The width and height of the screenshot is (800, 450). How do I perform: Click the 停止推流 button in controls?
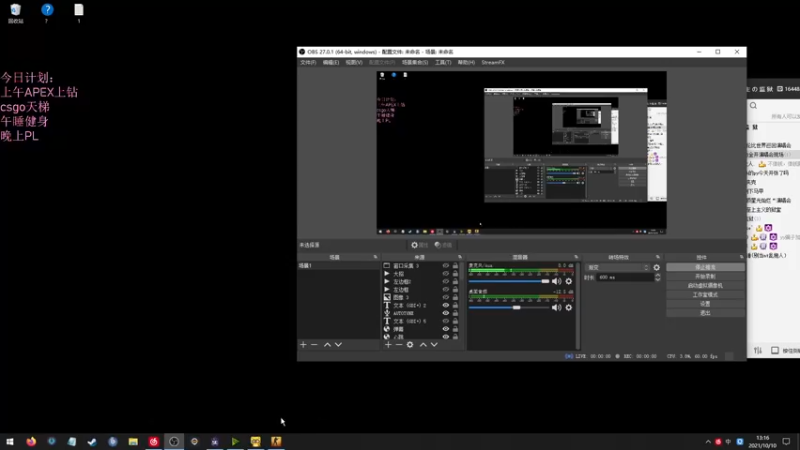click(x=705, y=267)
